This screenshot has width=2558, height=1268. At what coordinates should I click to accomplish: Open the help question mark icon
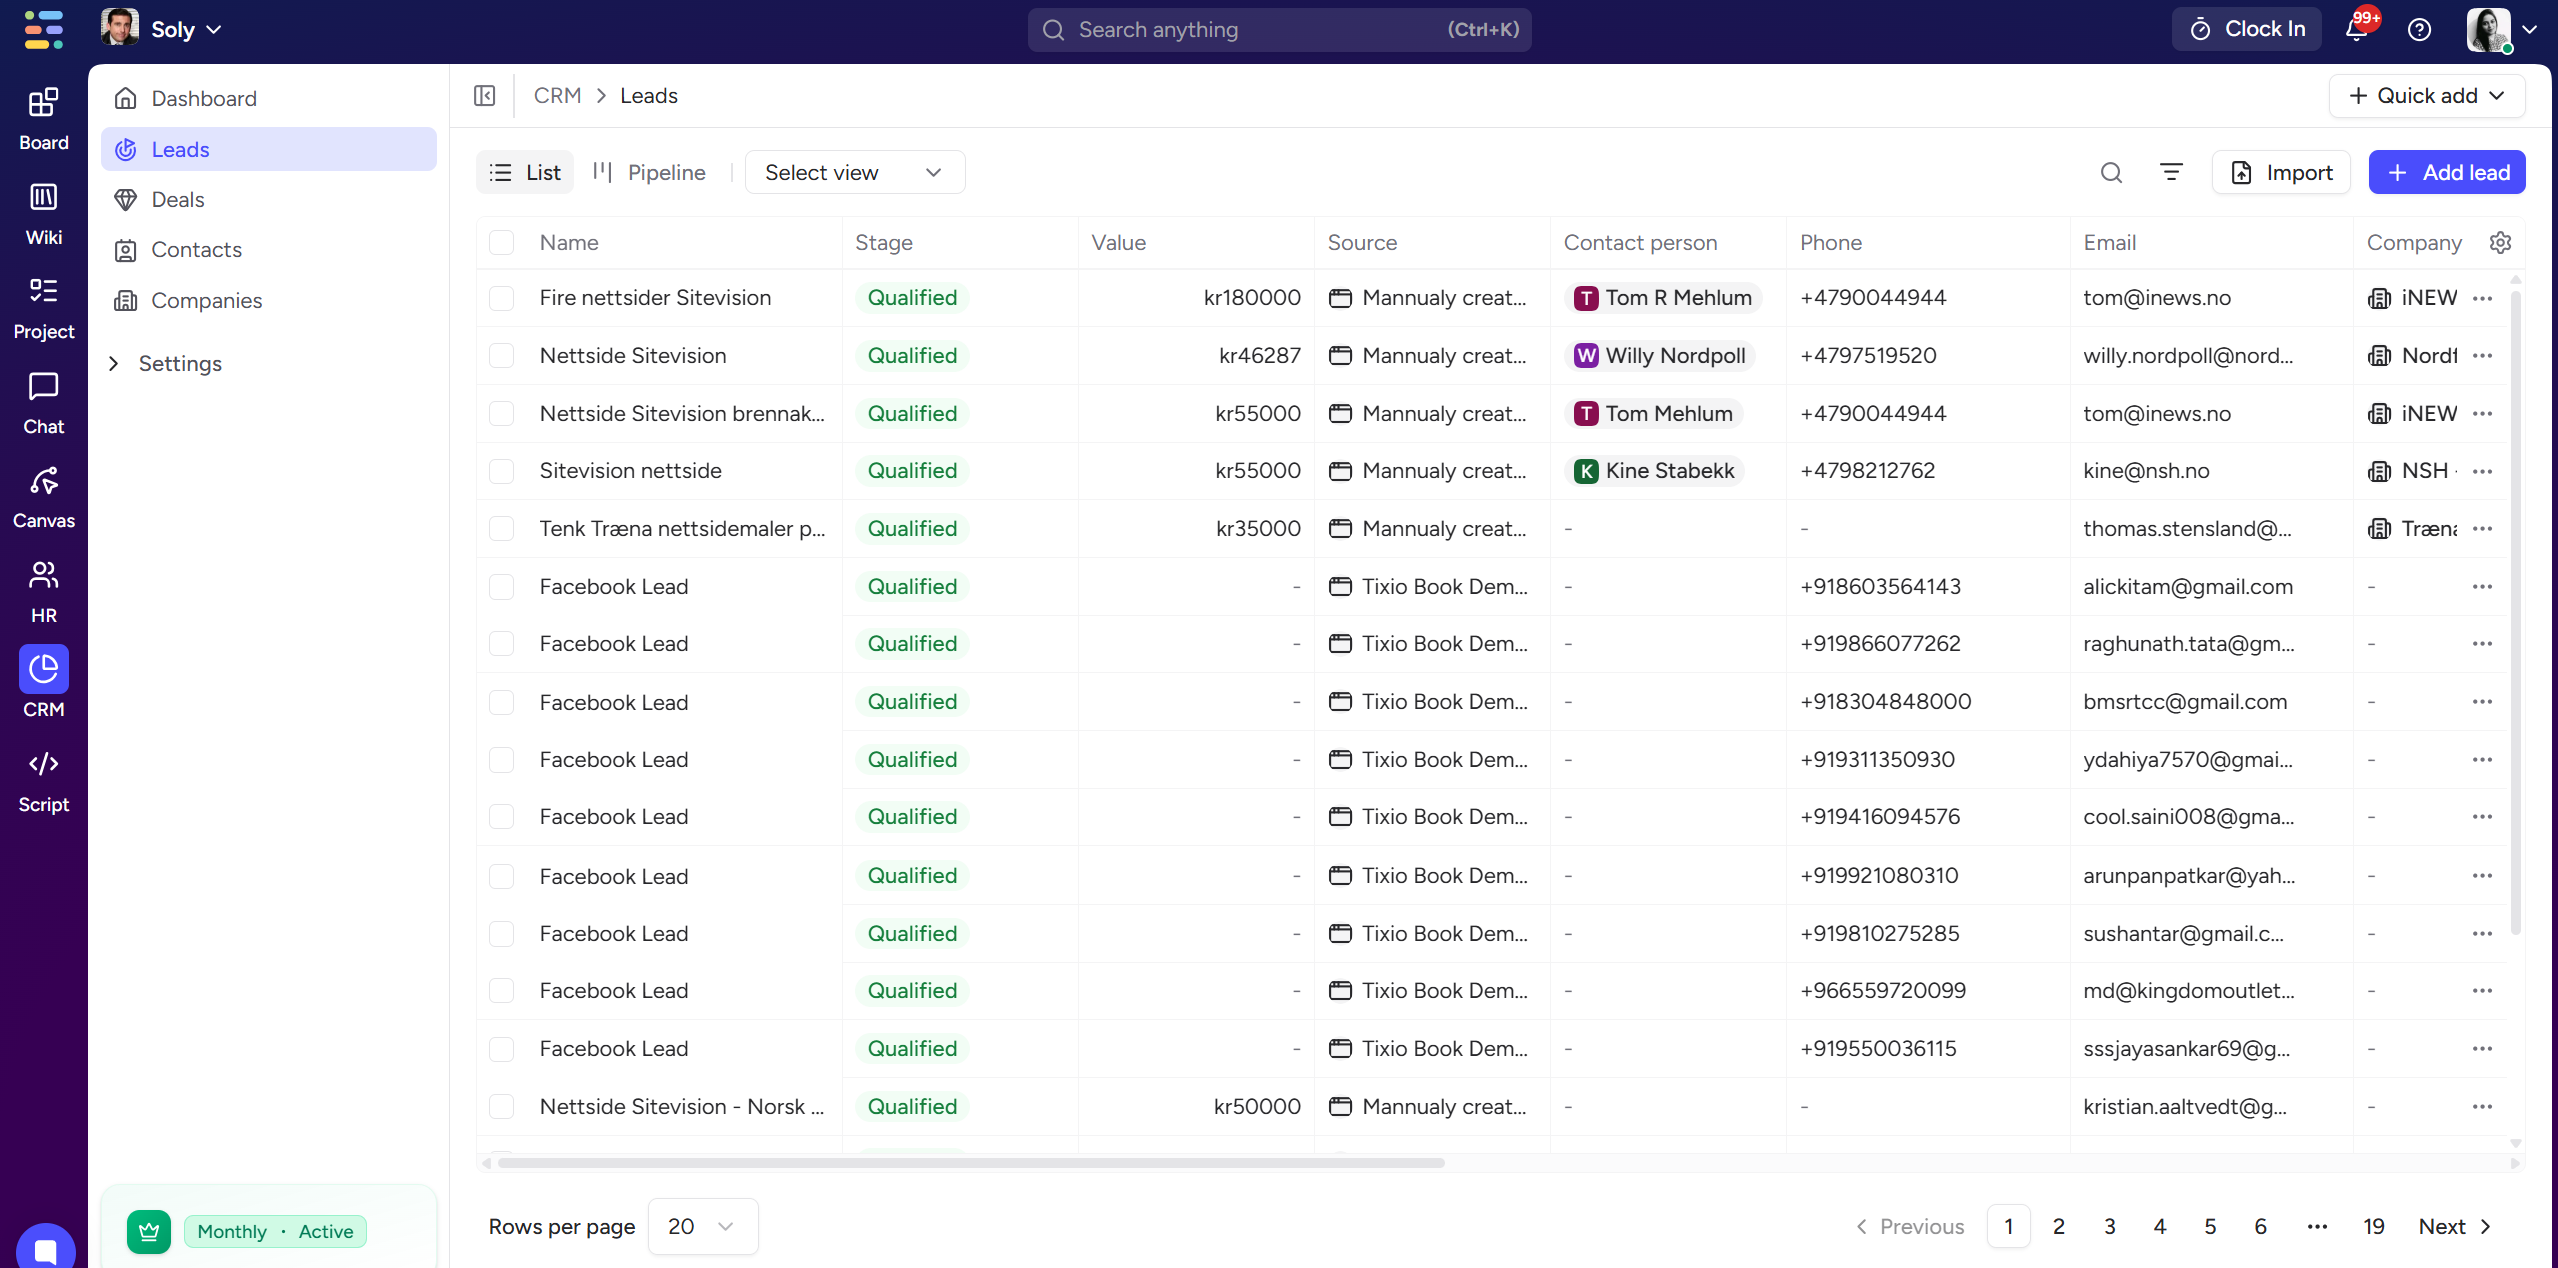click(x=2419, y=30)
